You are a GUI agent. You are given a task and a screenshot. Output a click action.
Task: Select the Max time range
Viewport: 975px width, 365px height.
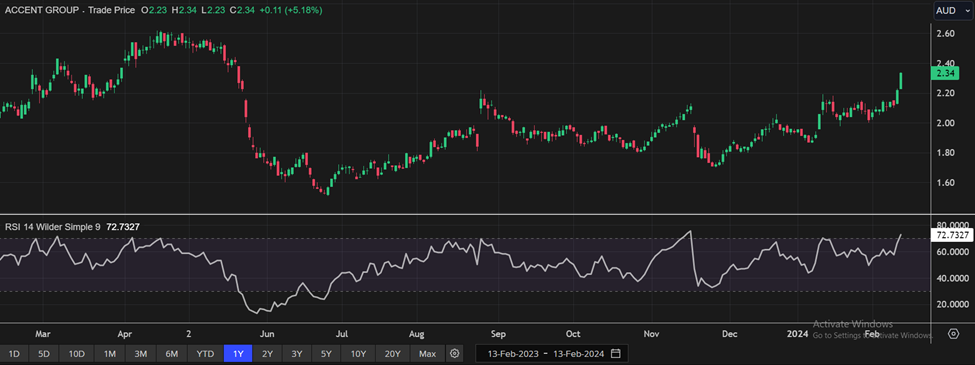427,354
